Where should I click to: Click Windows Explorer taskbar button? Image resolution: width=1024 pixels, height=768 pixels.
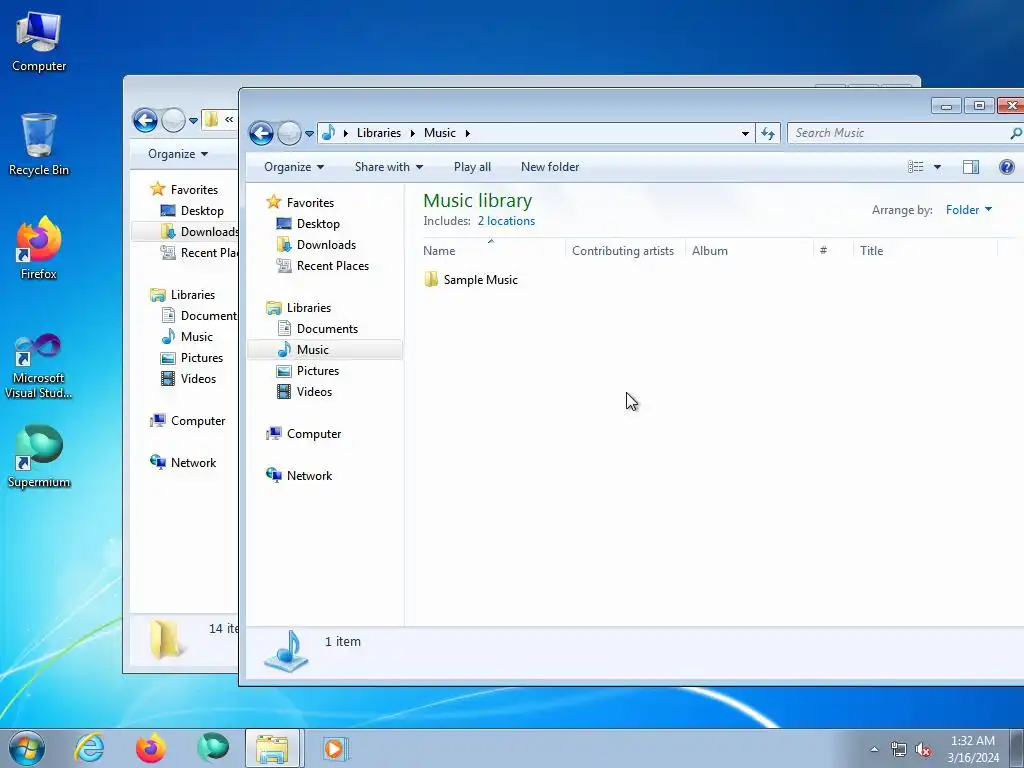[272, 748]
